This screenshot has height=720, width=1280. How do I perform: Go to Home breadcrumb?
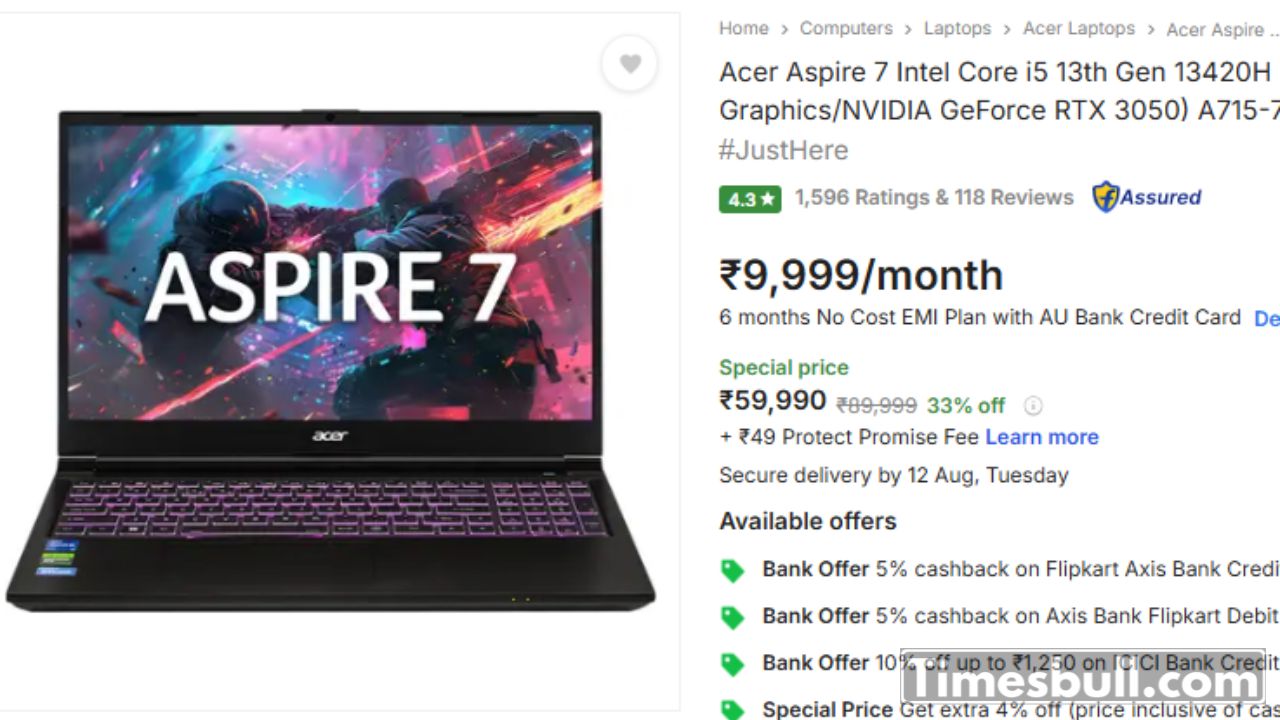(x=743, y=28)
